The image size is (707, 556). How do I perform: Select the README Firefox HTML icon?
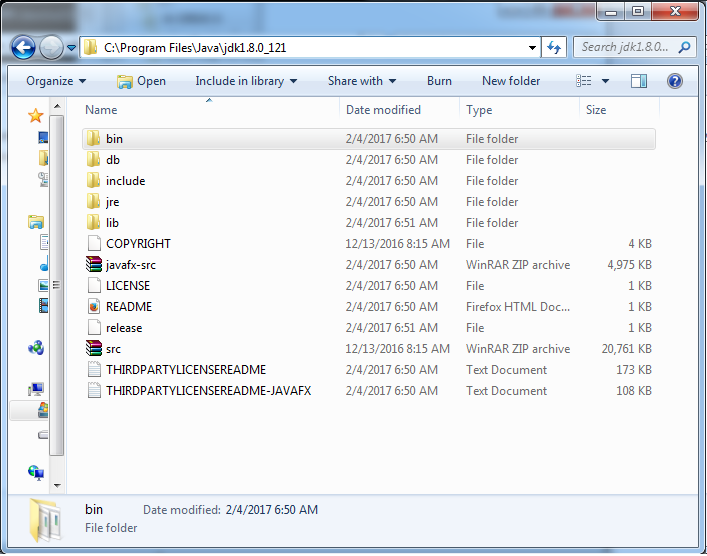coord(94,307)
